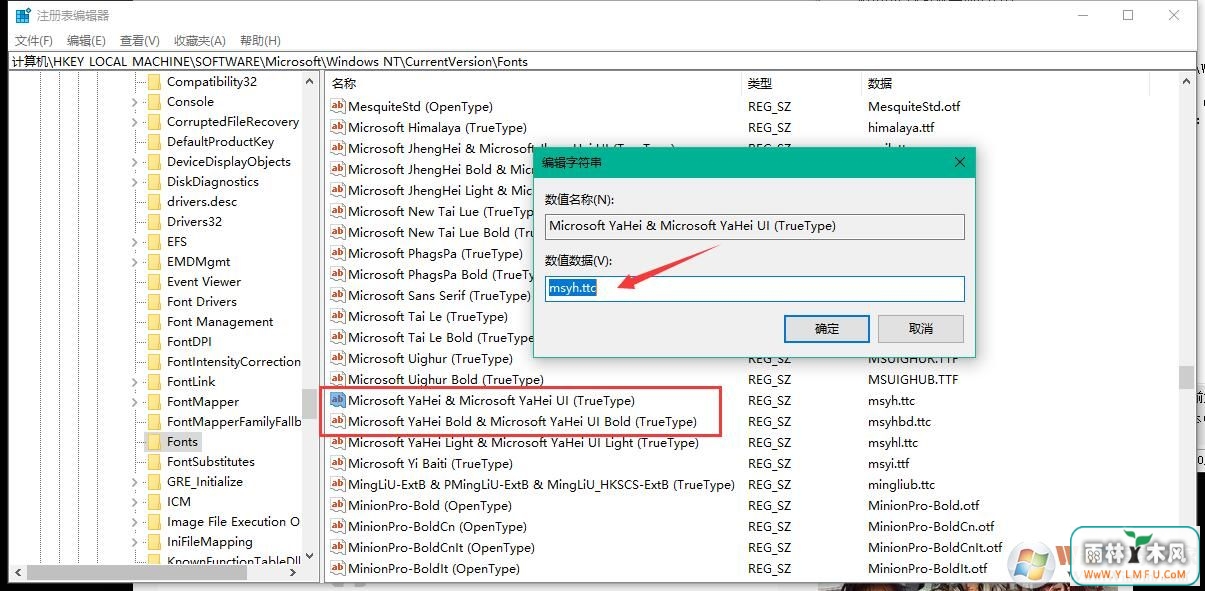Open the 收藏夹(A) menu
The image size is (1205, 591).
pos(200,41)
